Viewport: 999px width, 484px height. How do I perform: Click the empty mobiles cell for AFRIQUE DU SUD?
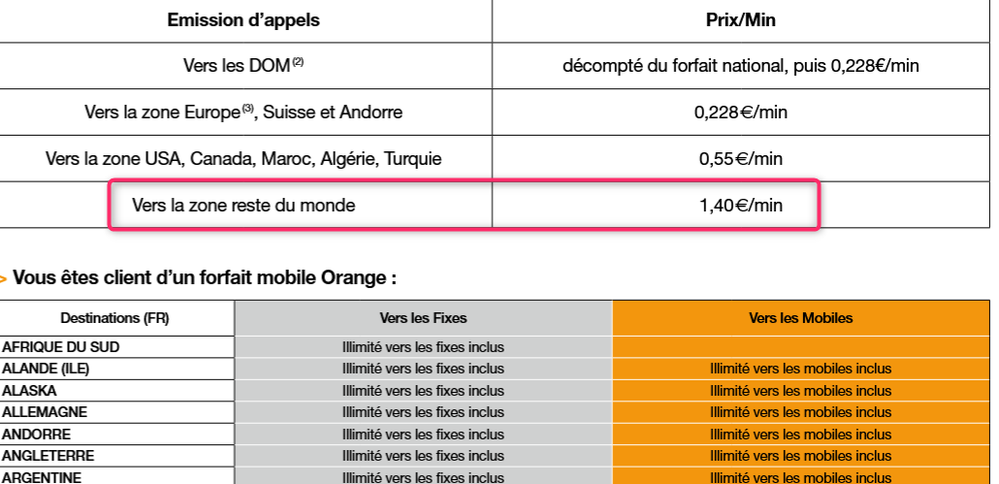coord(801,347)
